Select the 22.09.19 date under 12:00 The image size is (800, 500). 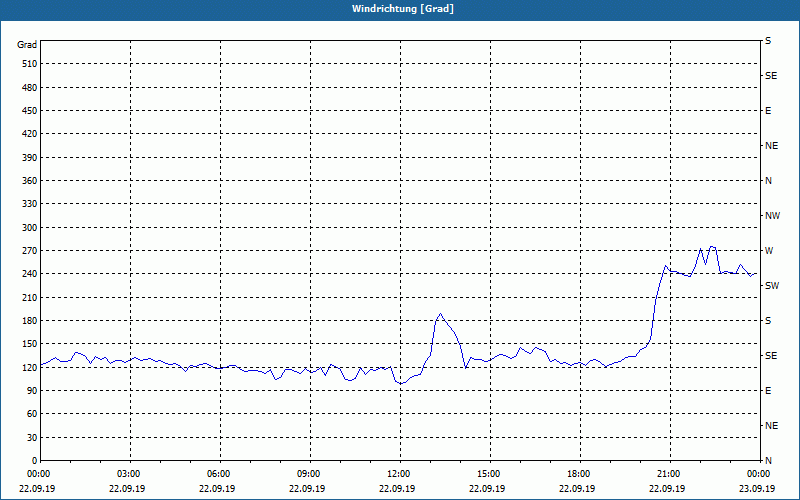pos(397,489)
